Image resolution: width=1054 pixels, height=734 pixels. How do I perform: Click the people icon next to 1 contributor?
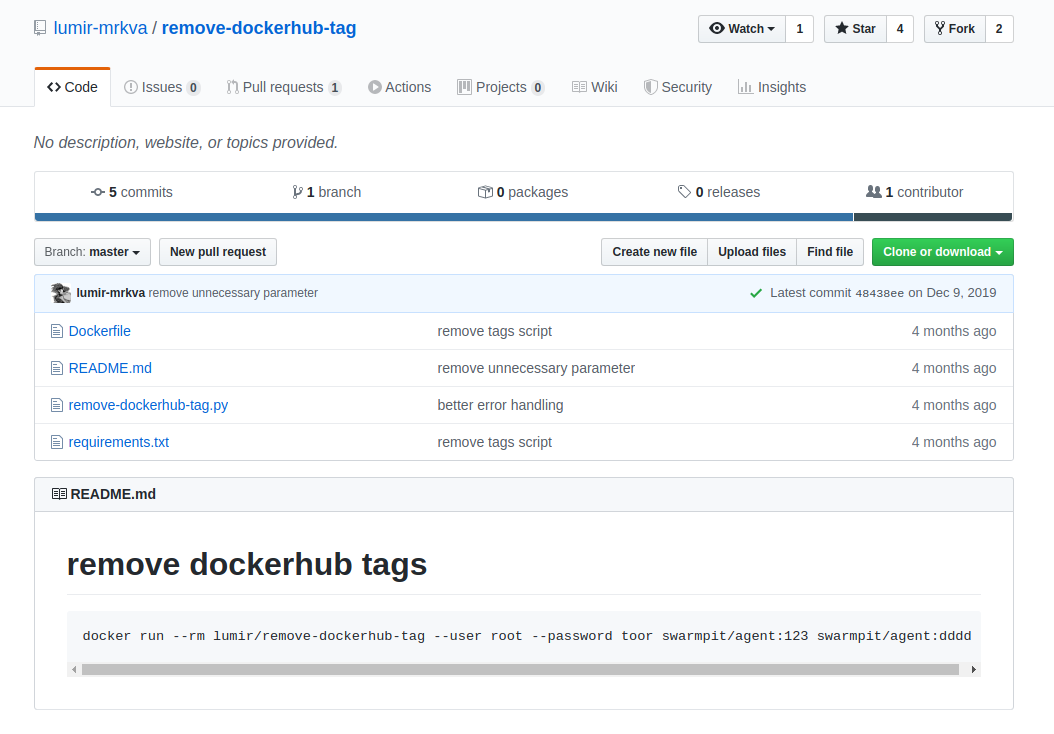(x=873, y=192)
